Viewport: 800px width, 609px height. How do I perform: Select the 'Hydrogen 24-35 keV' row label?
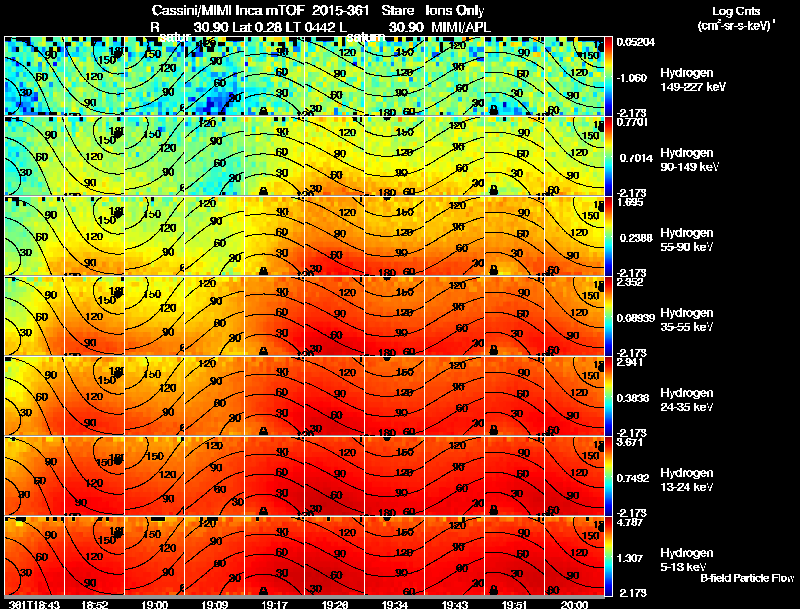tap(687, 400)
